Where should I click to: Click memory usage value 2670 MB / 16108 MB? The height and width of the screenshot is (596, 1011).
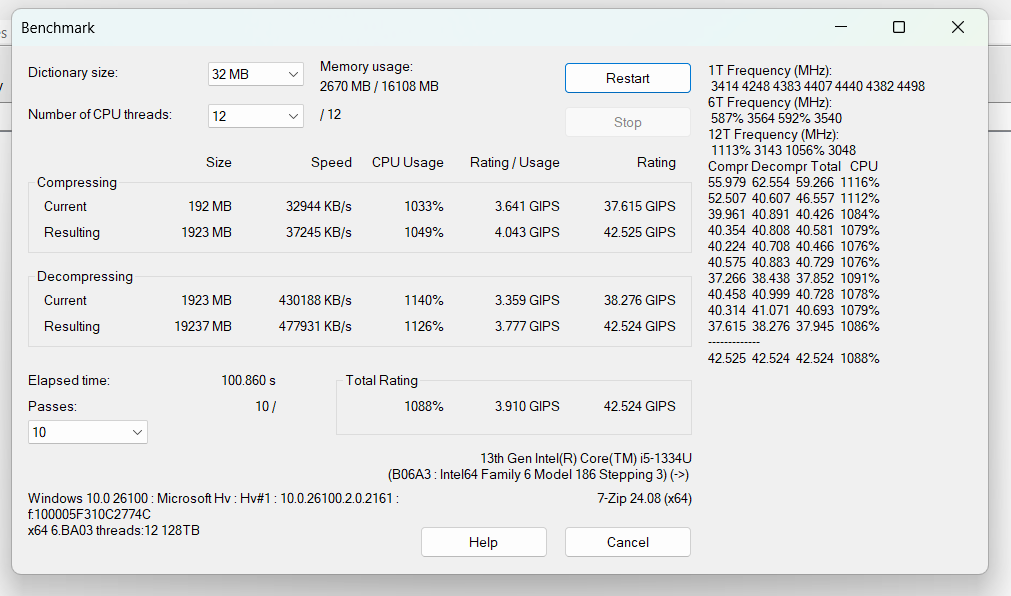tap(379, 86)
